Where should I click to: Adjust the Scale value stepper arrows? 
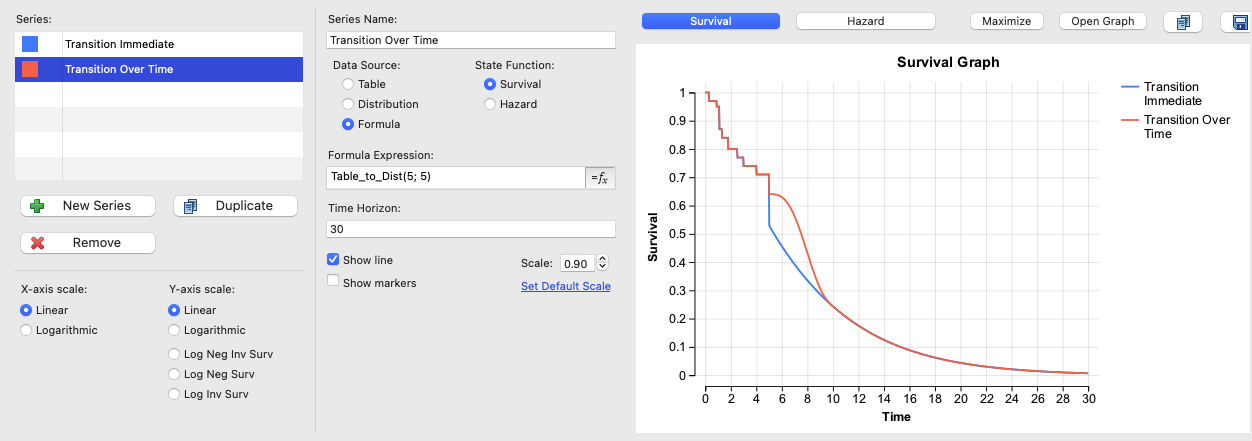[x=603, y=263]
